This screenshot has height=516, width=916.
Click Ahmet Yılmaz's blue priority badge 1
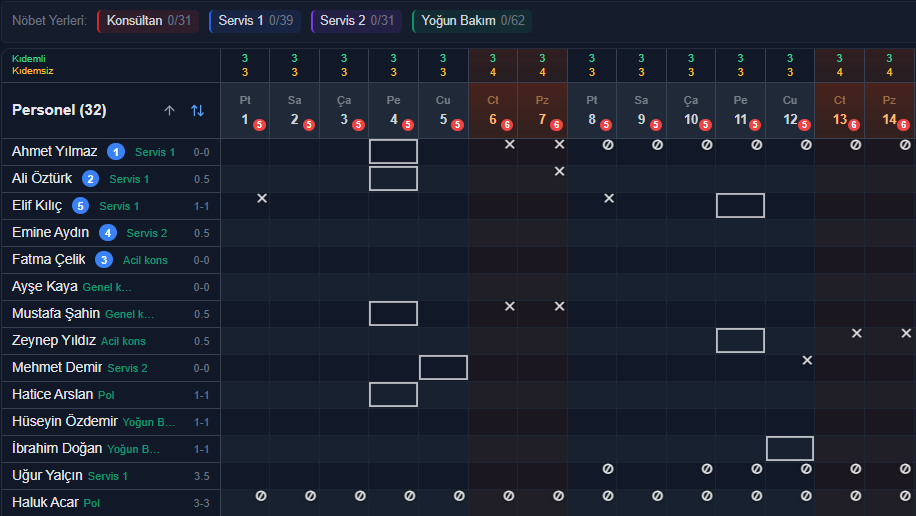click(x=116, y=152)
